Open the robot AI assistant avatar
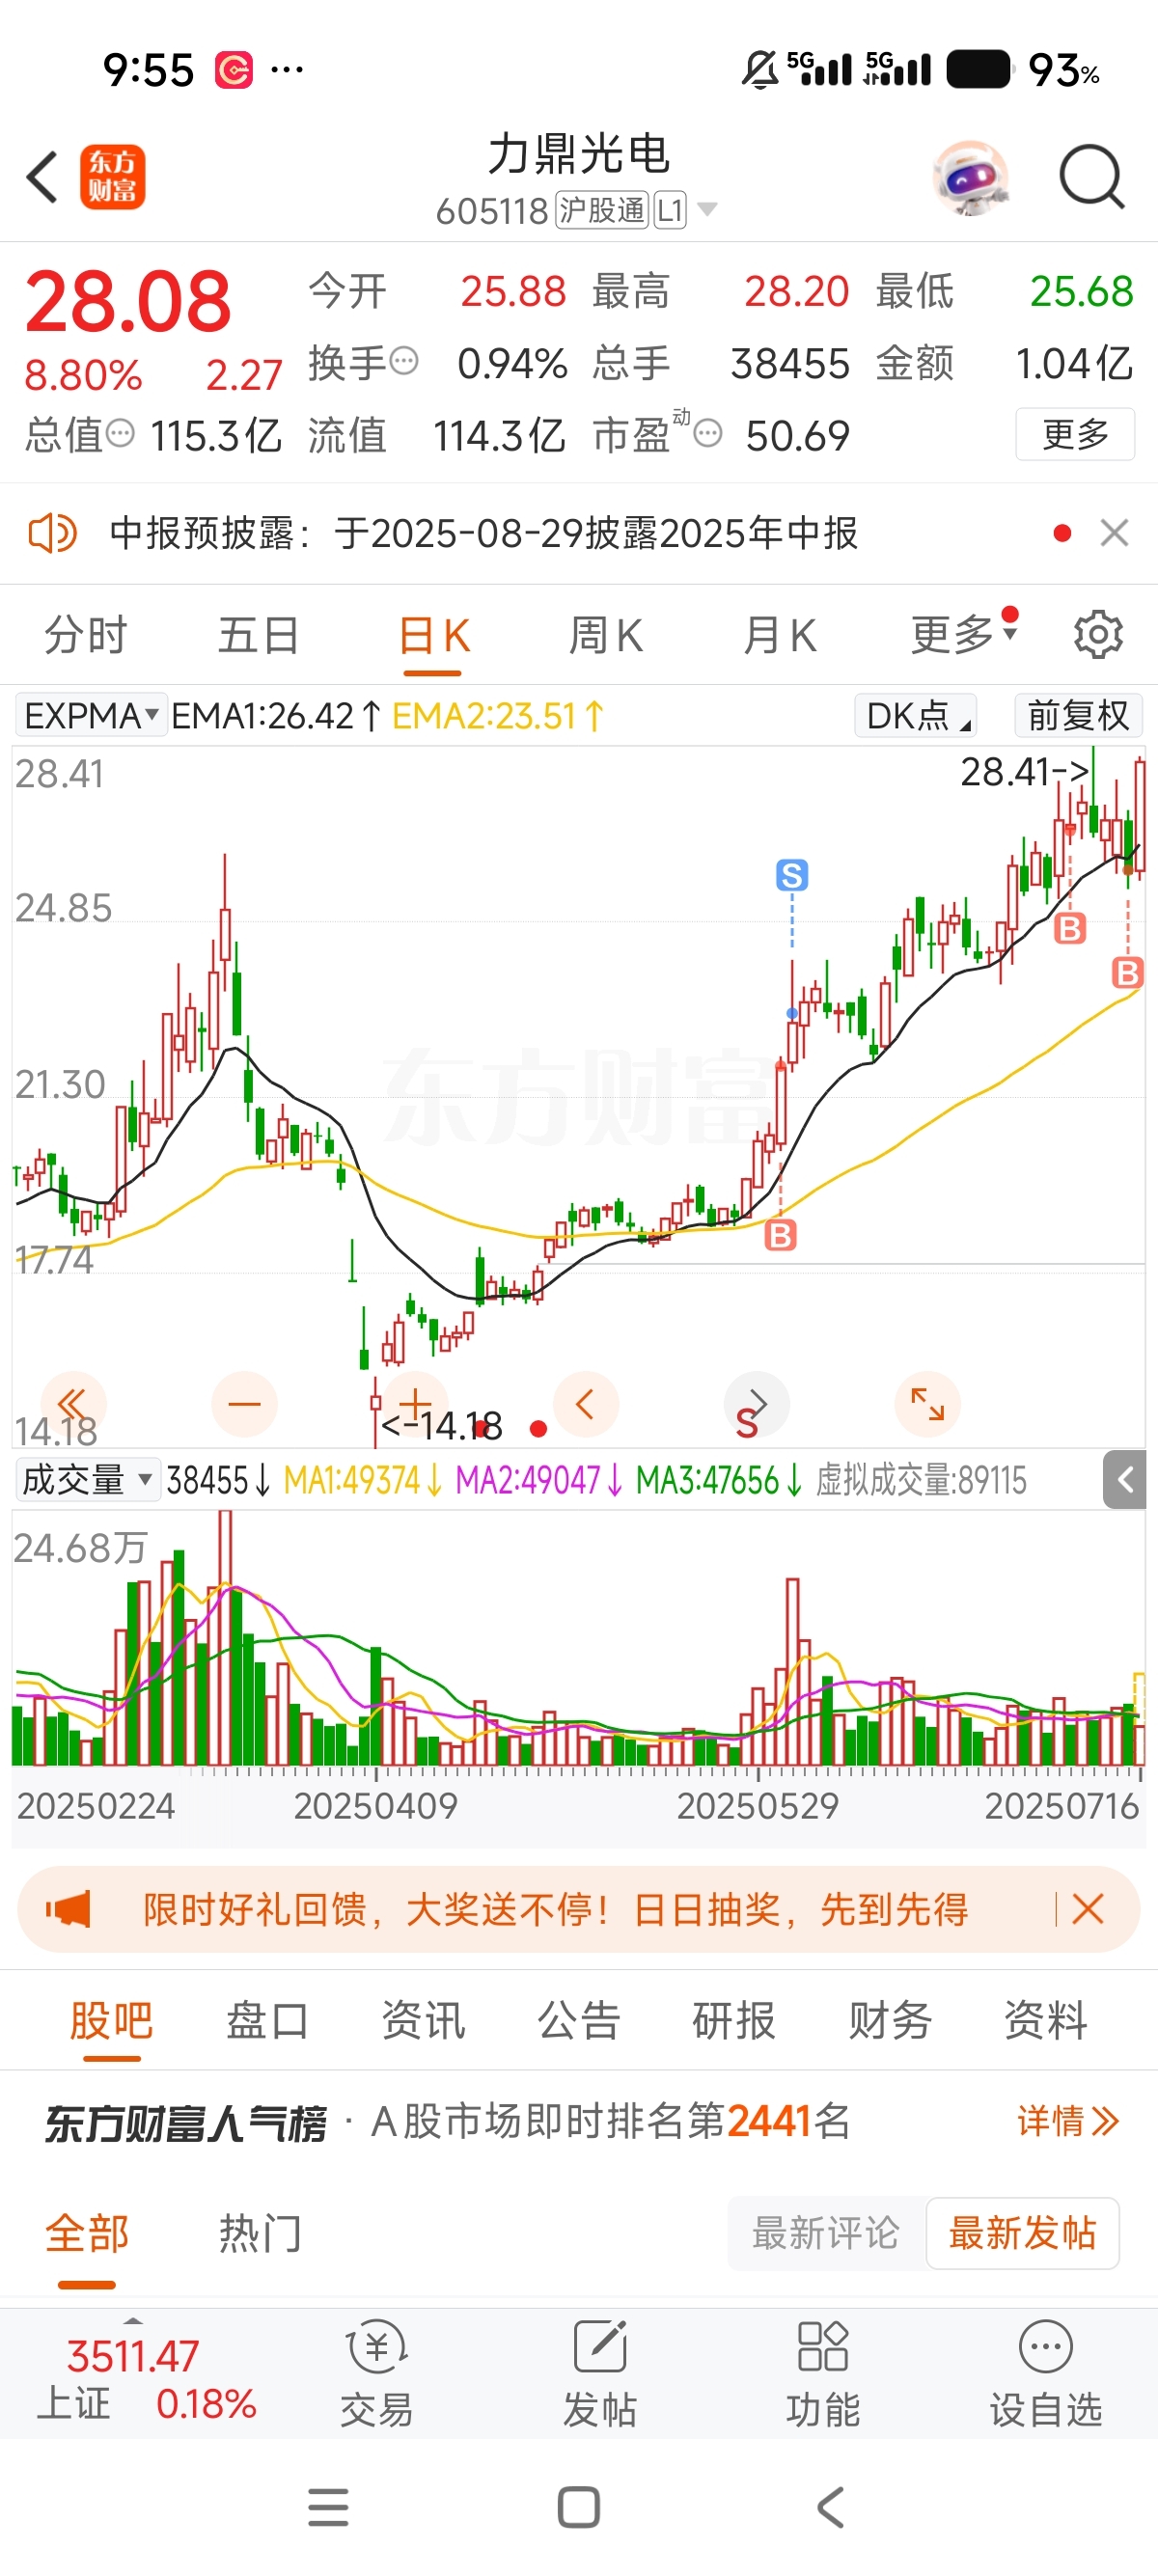The width and height of the screenshot is (1158, 2576). 970,177
